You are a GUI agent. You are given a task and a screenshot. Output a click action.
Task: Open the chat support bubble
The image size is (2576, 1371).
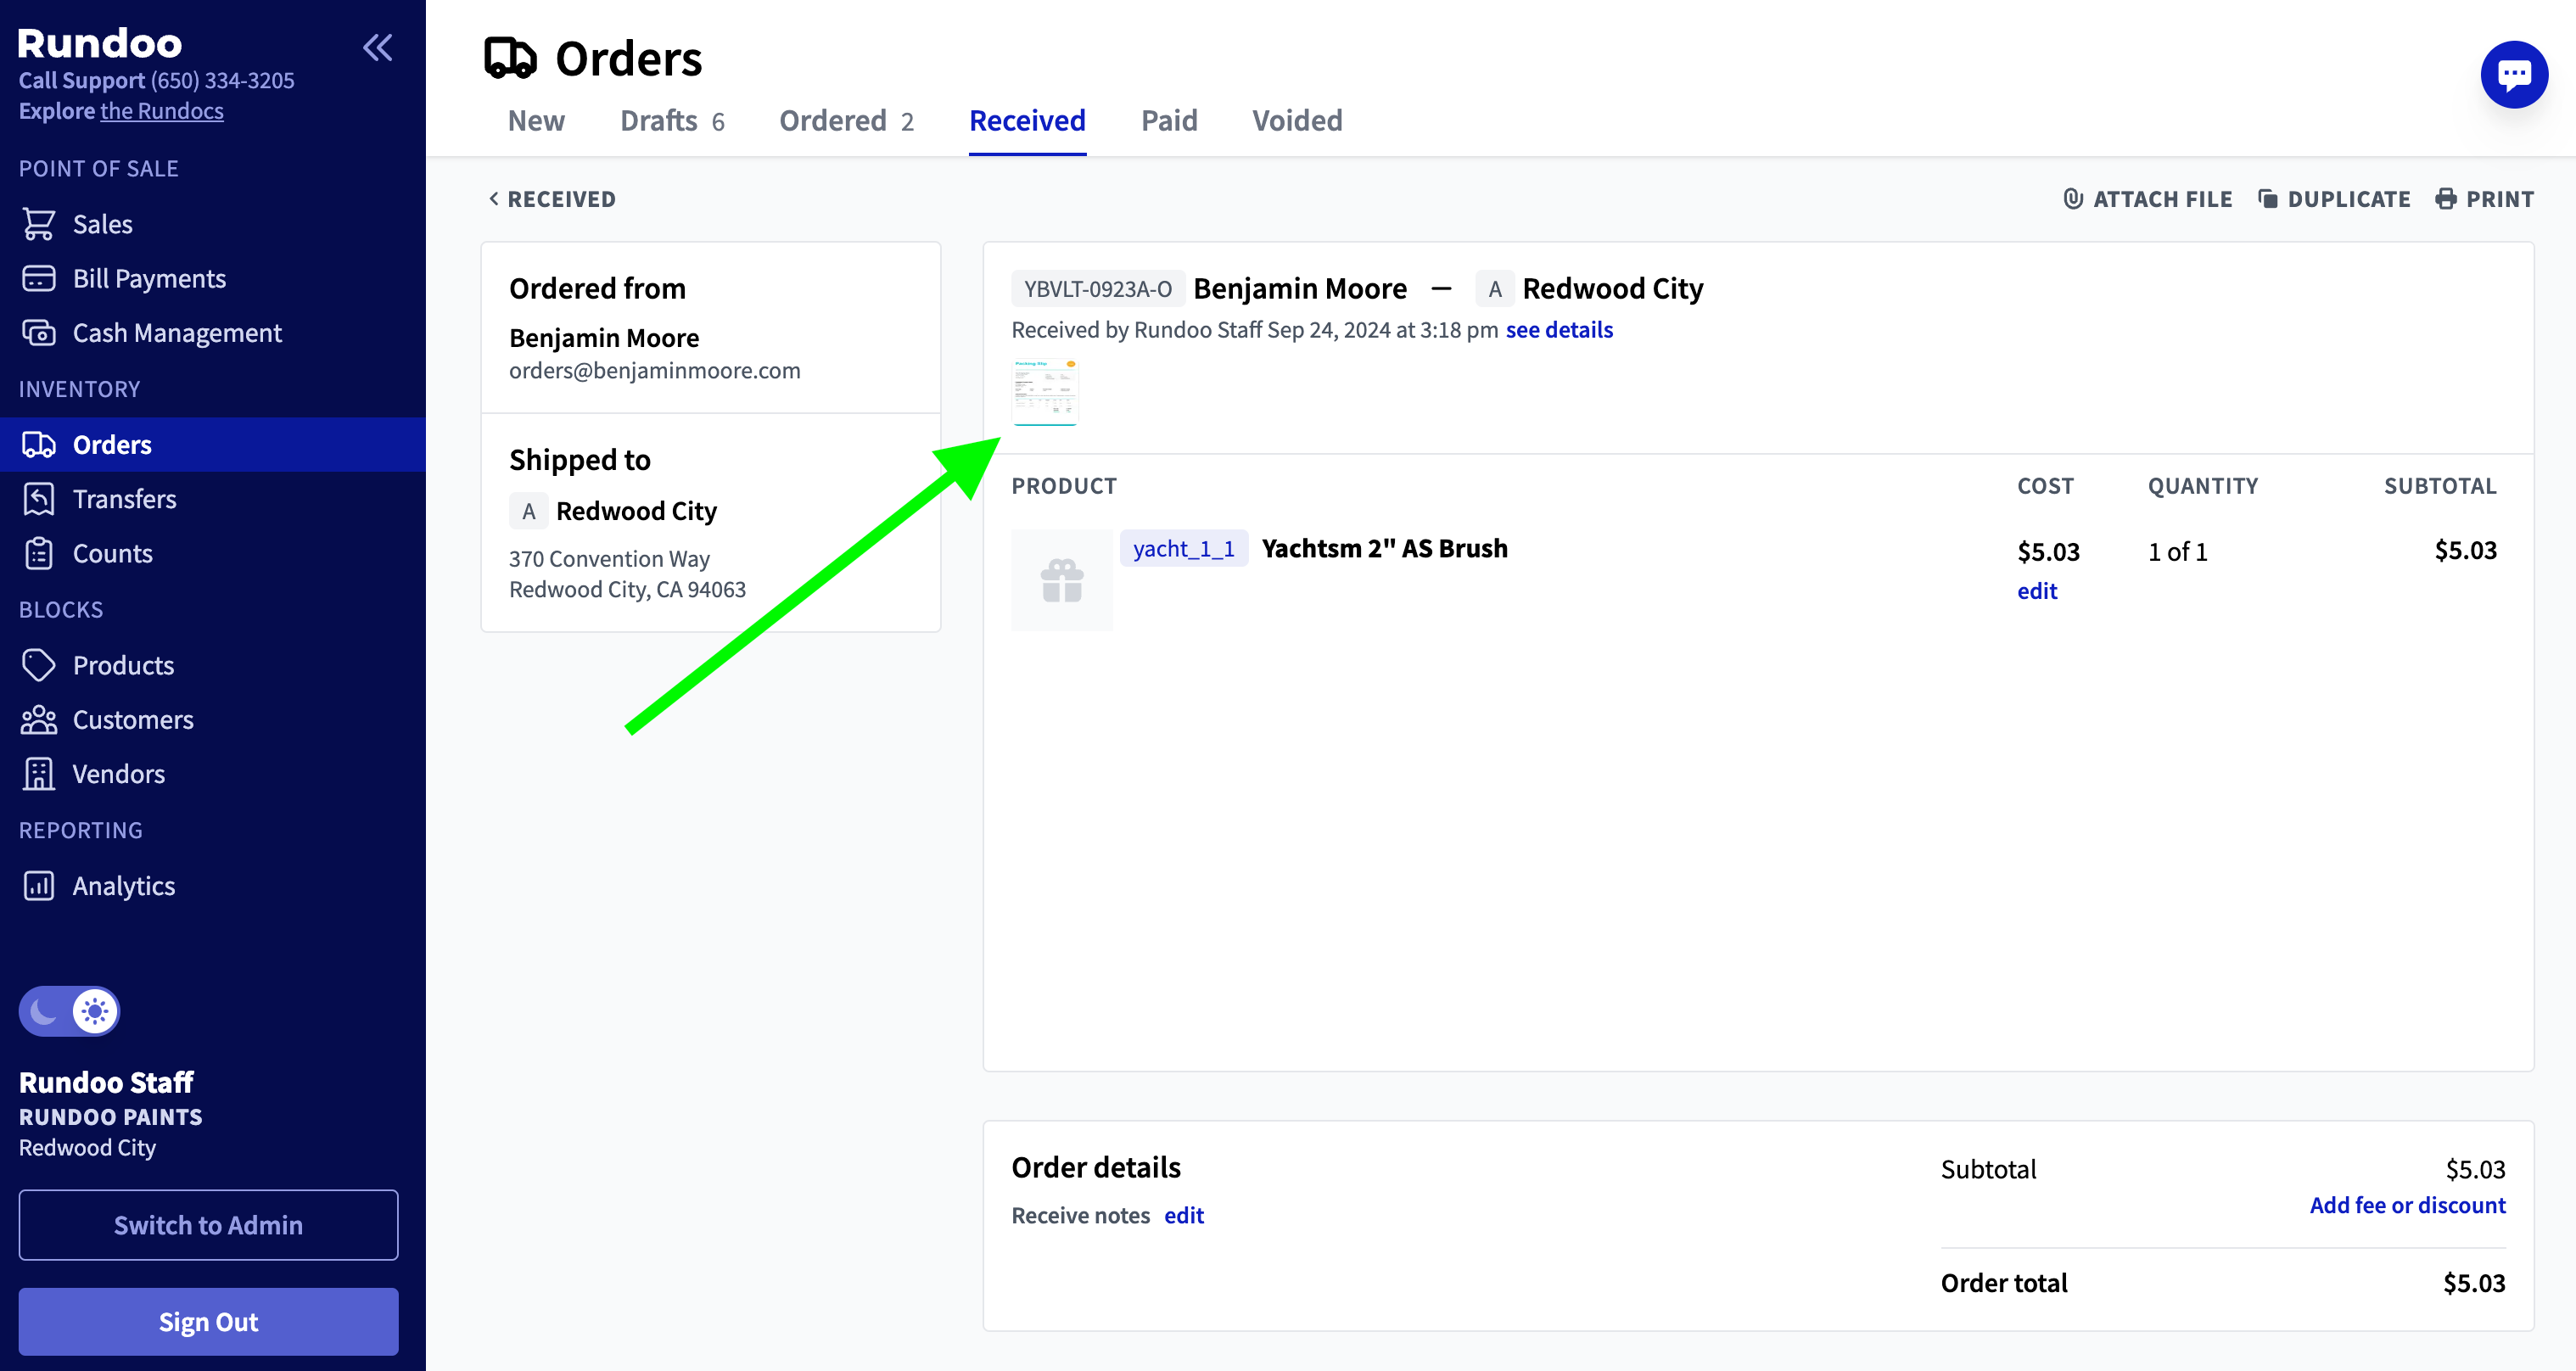[x=2514, y=75]
